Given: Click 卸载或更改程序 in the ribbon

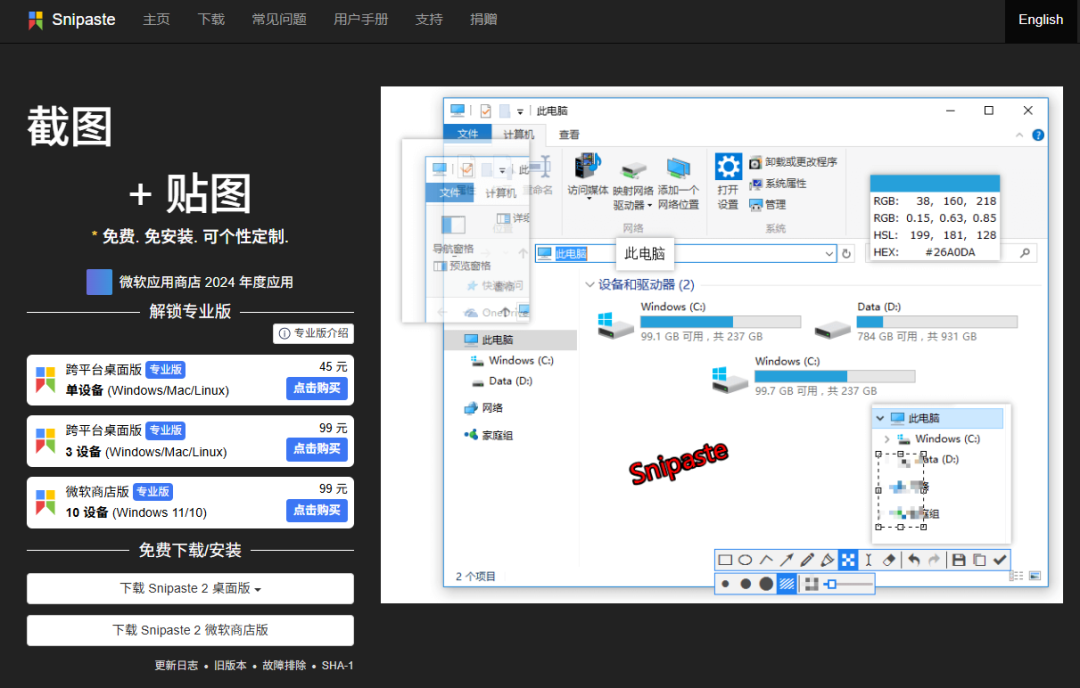Looking at the screenshot, I should click(793, 162).
